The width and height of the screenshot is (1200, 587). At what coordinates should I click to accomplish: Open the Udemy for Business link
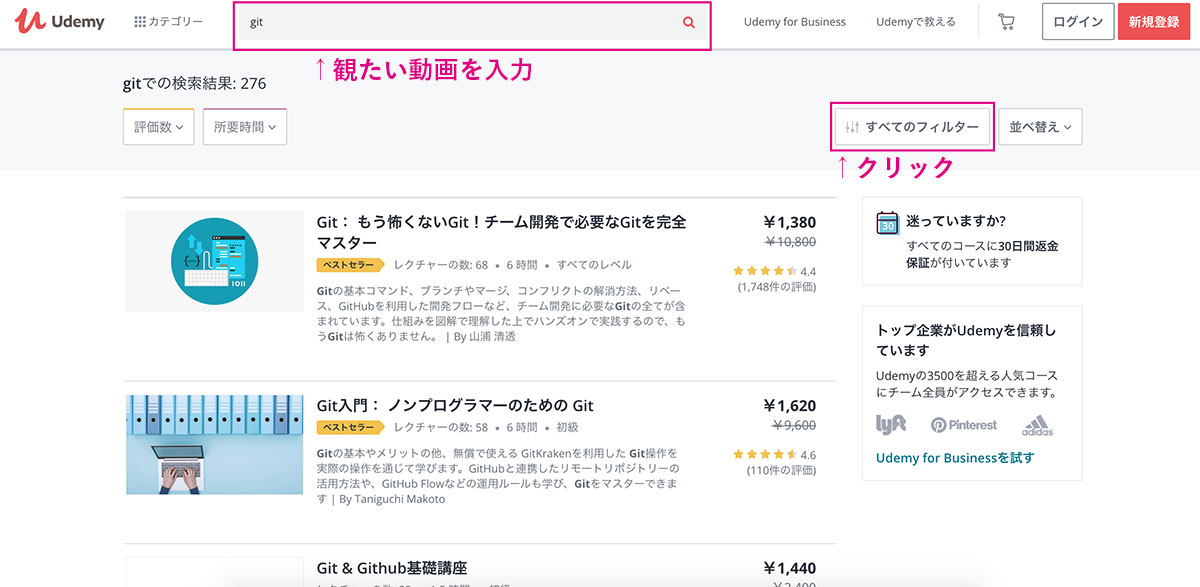795,22
